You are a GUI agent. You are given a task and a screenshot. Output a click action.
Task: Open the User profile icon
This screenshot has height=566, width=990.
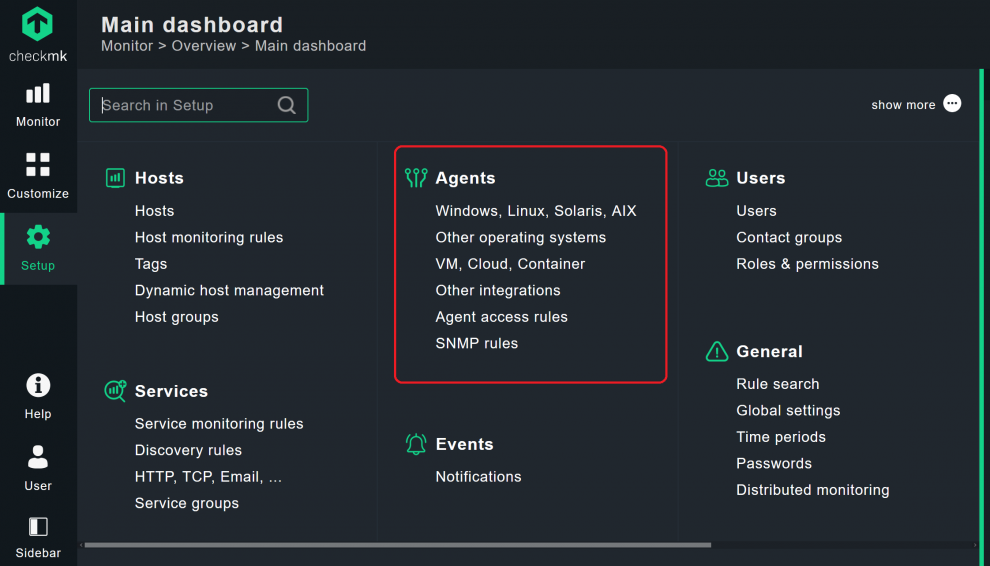[38, 457]
